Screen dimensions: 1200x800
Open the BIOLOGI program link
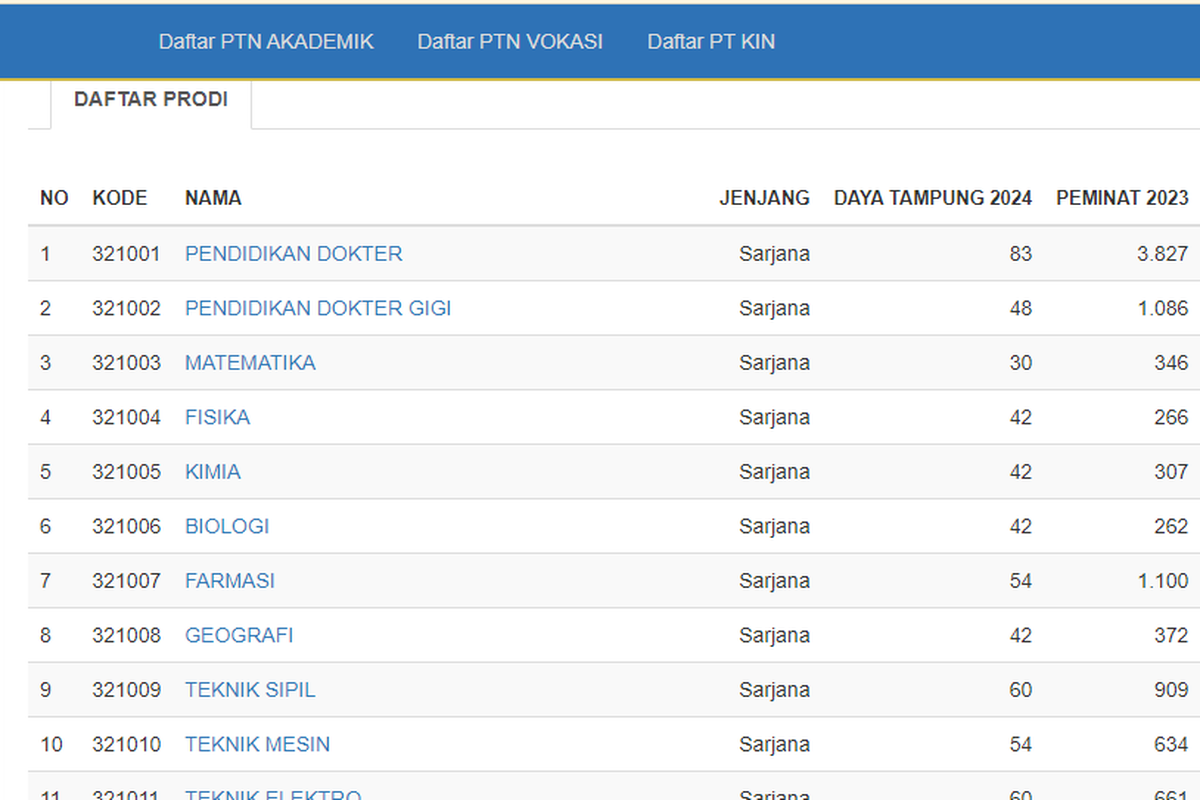(x=227, y=526)
